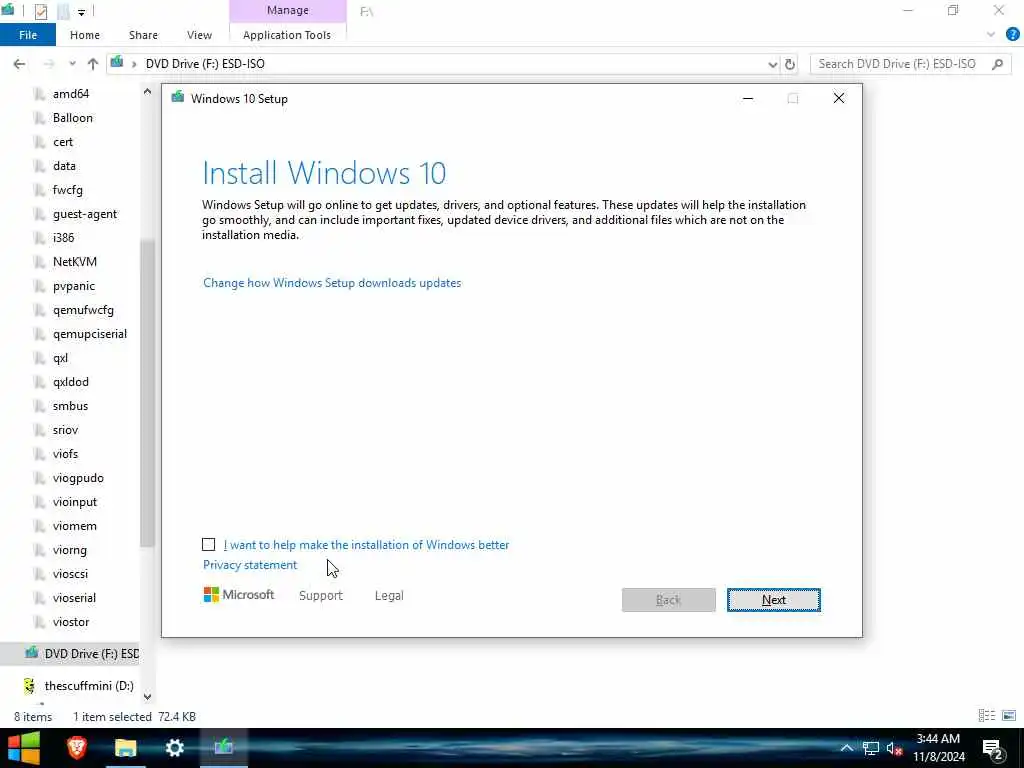Open the Windows Start menu
Screen dimensions: 1024x768
[24, 748]
